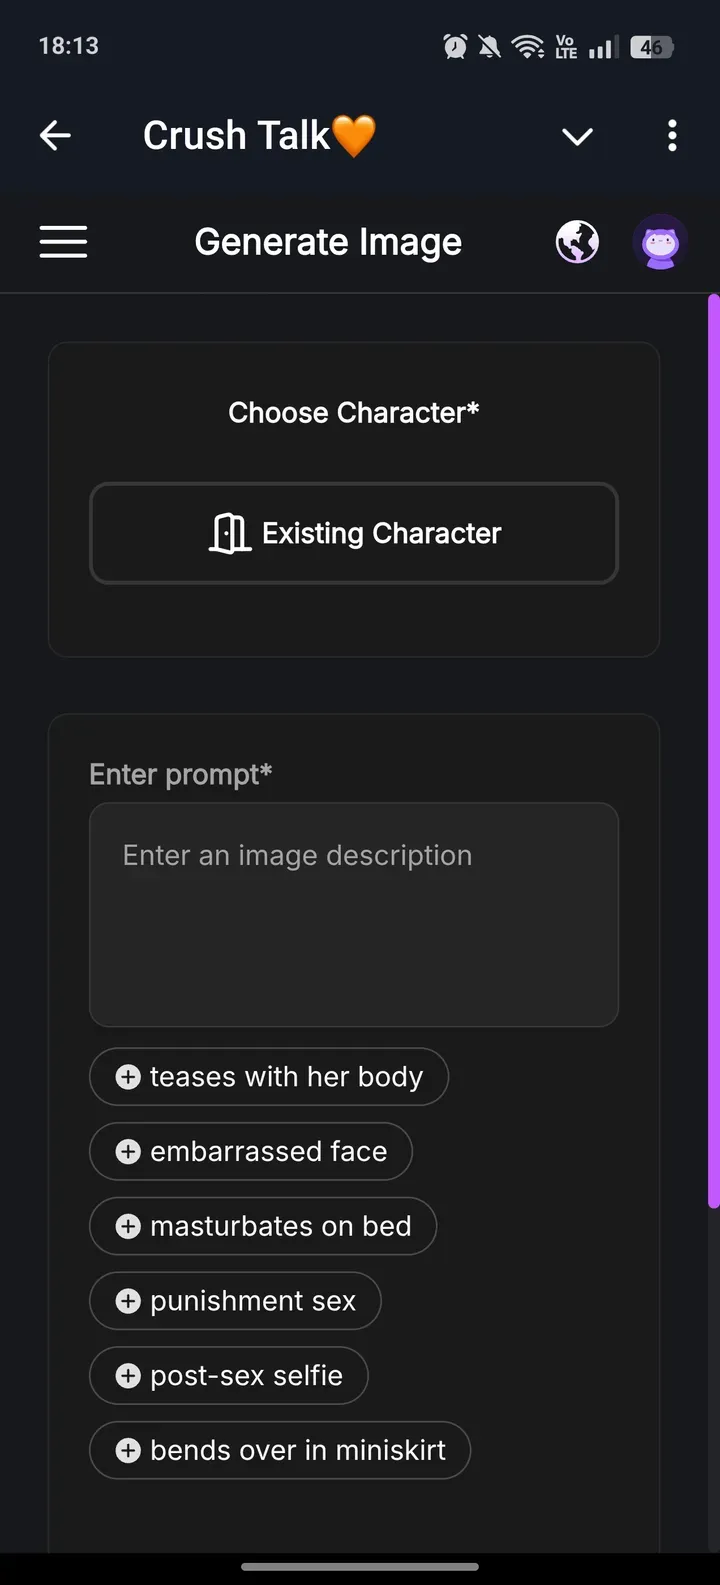The height and width of the screenshot is (1585, 720).
Task: Select the "masturbates on bed" chip
Action: pyautogui.click(x=263, y=1227)
